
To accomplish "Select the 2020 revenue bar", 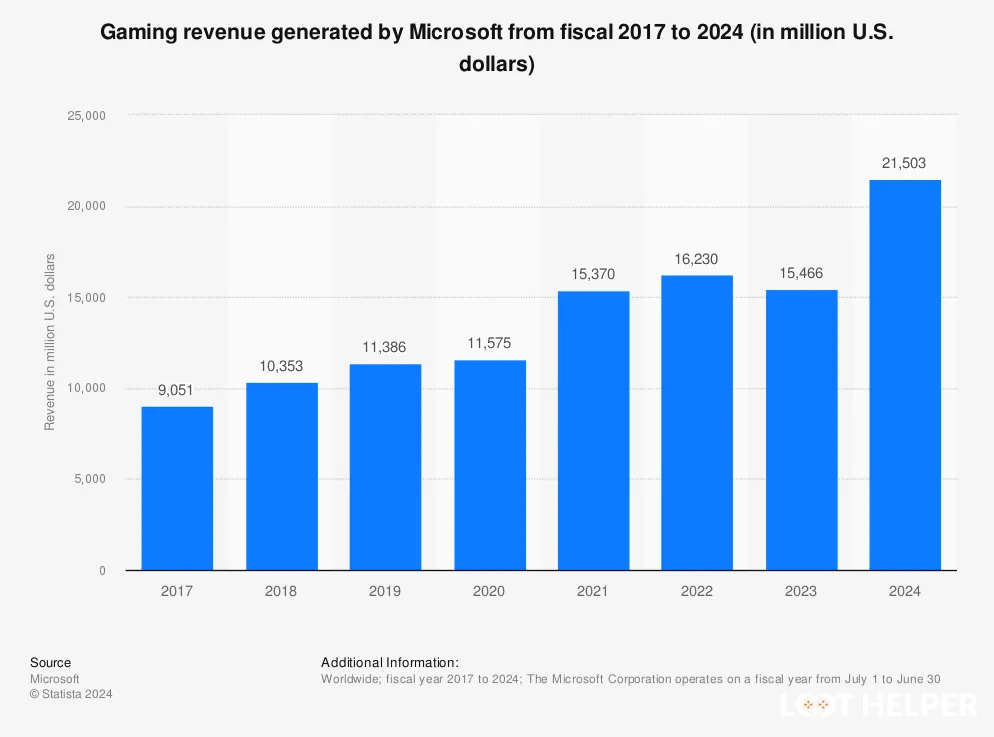I will 489,465.
